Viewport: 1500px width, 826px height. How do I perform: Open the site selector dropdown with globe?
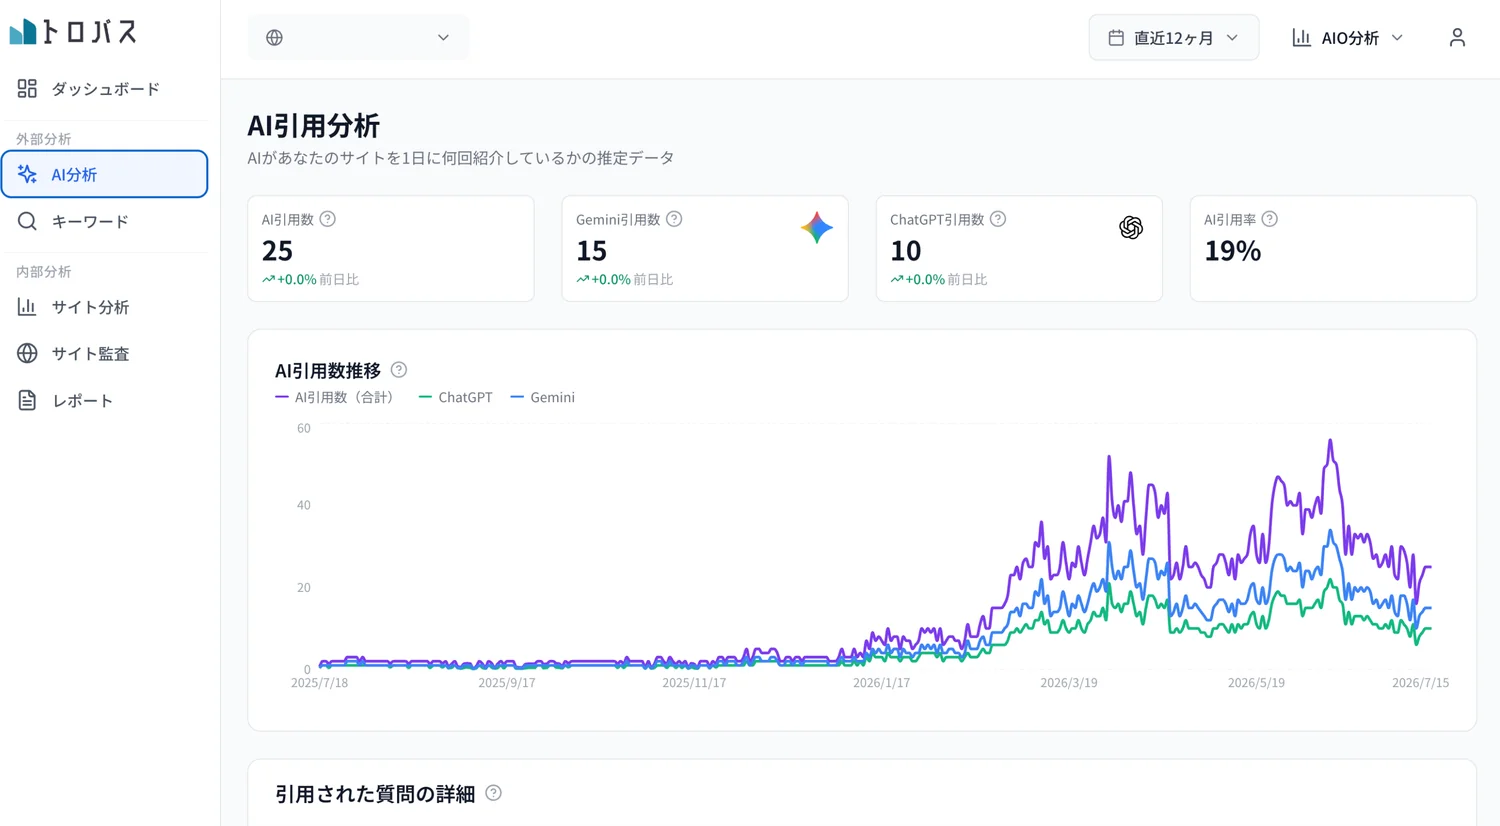[358, 38]
